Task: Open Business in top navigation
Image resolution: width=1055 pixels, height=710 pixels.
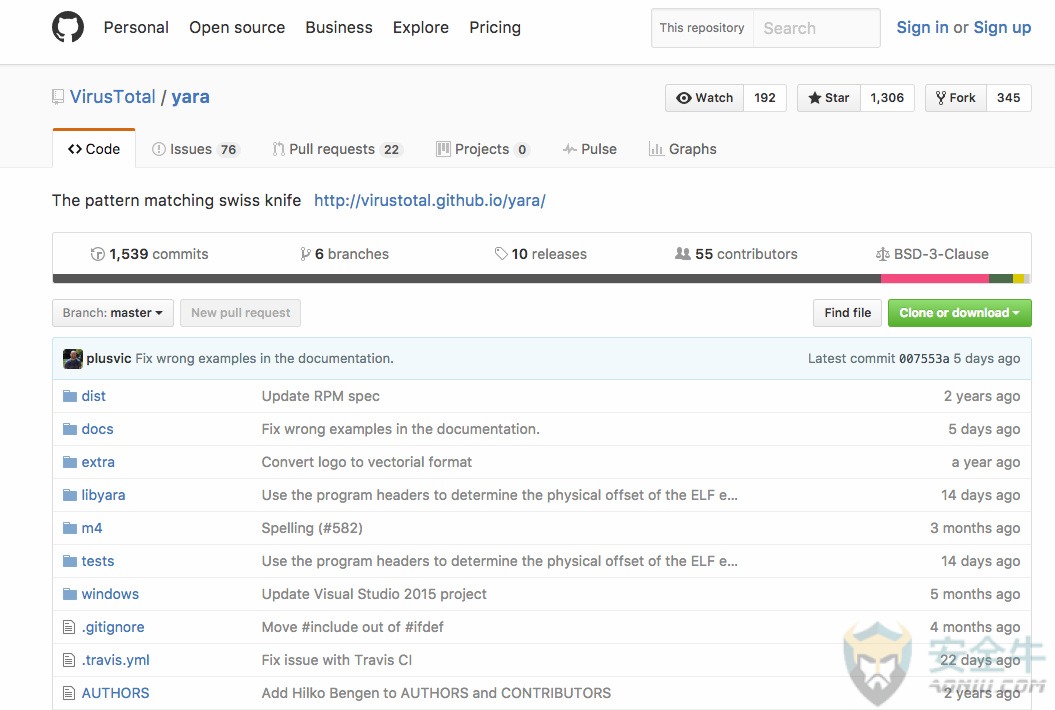Action: coord(339,28)
